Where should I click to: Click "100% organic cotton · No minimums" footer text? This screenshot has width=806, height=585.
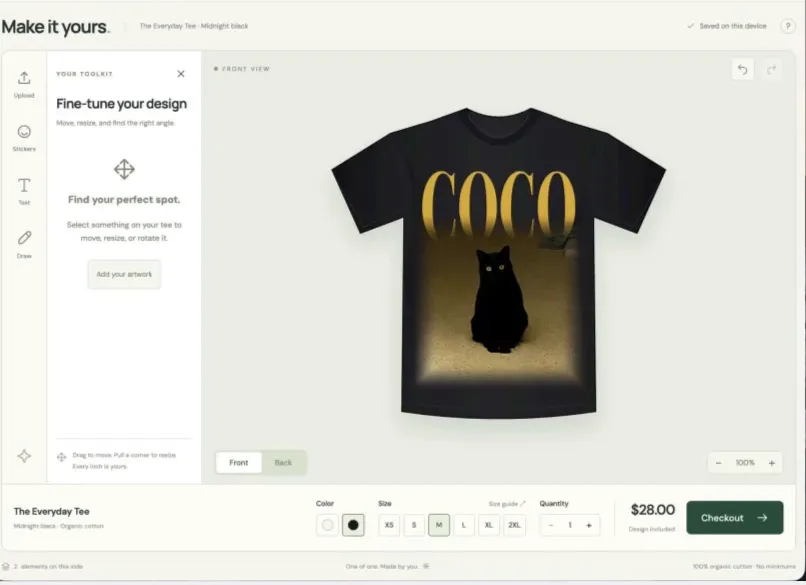point(744,566)
